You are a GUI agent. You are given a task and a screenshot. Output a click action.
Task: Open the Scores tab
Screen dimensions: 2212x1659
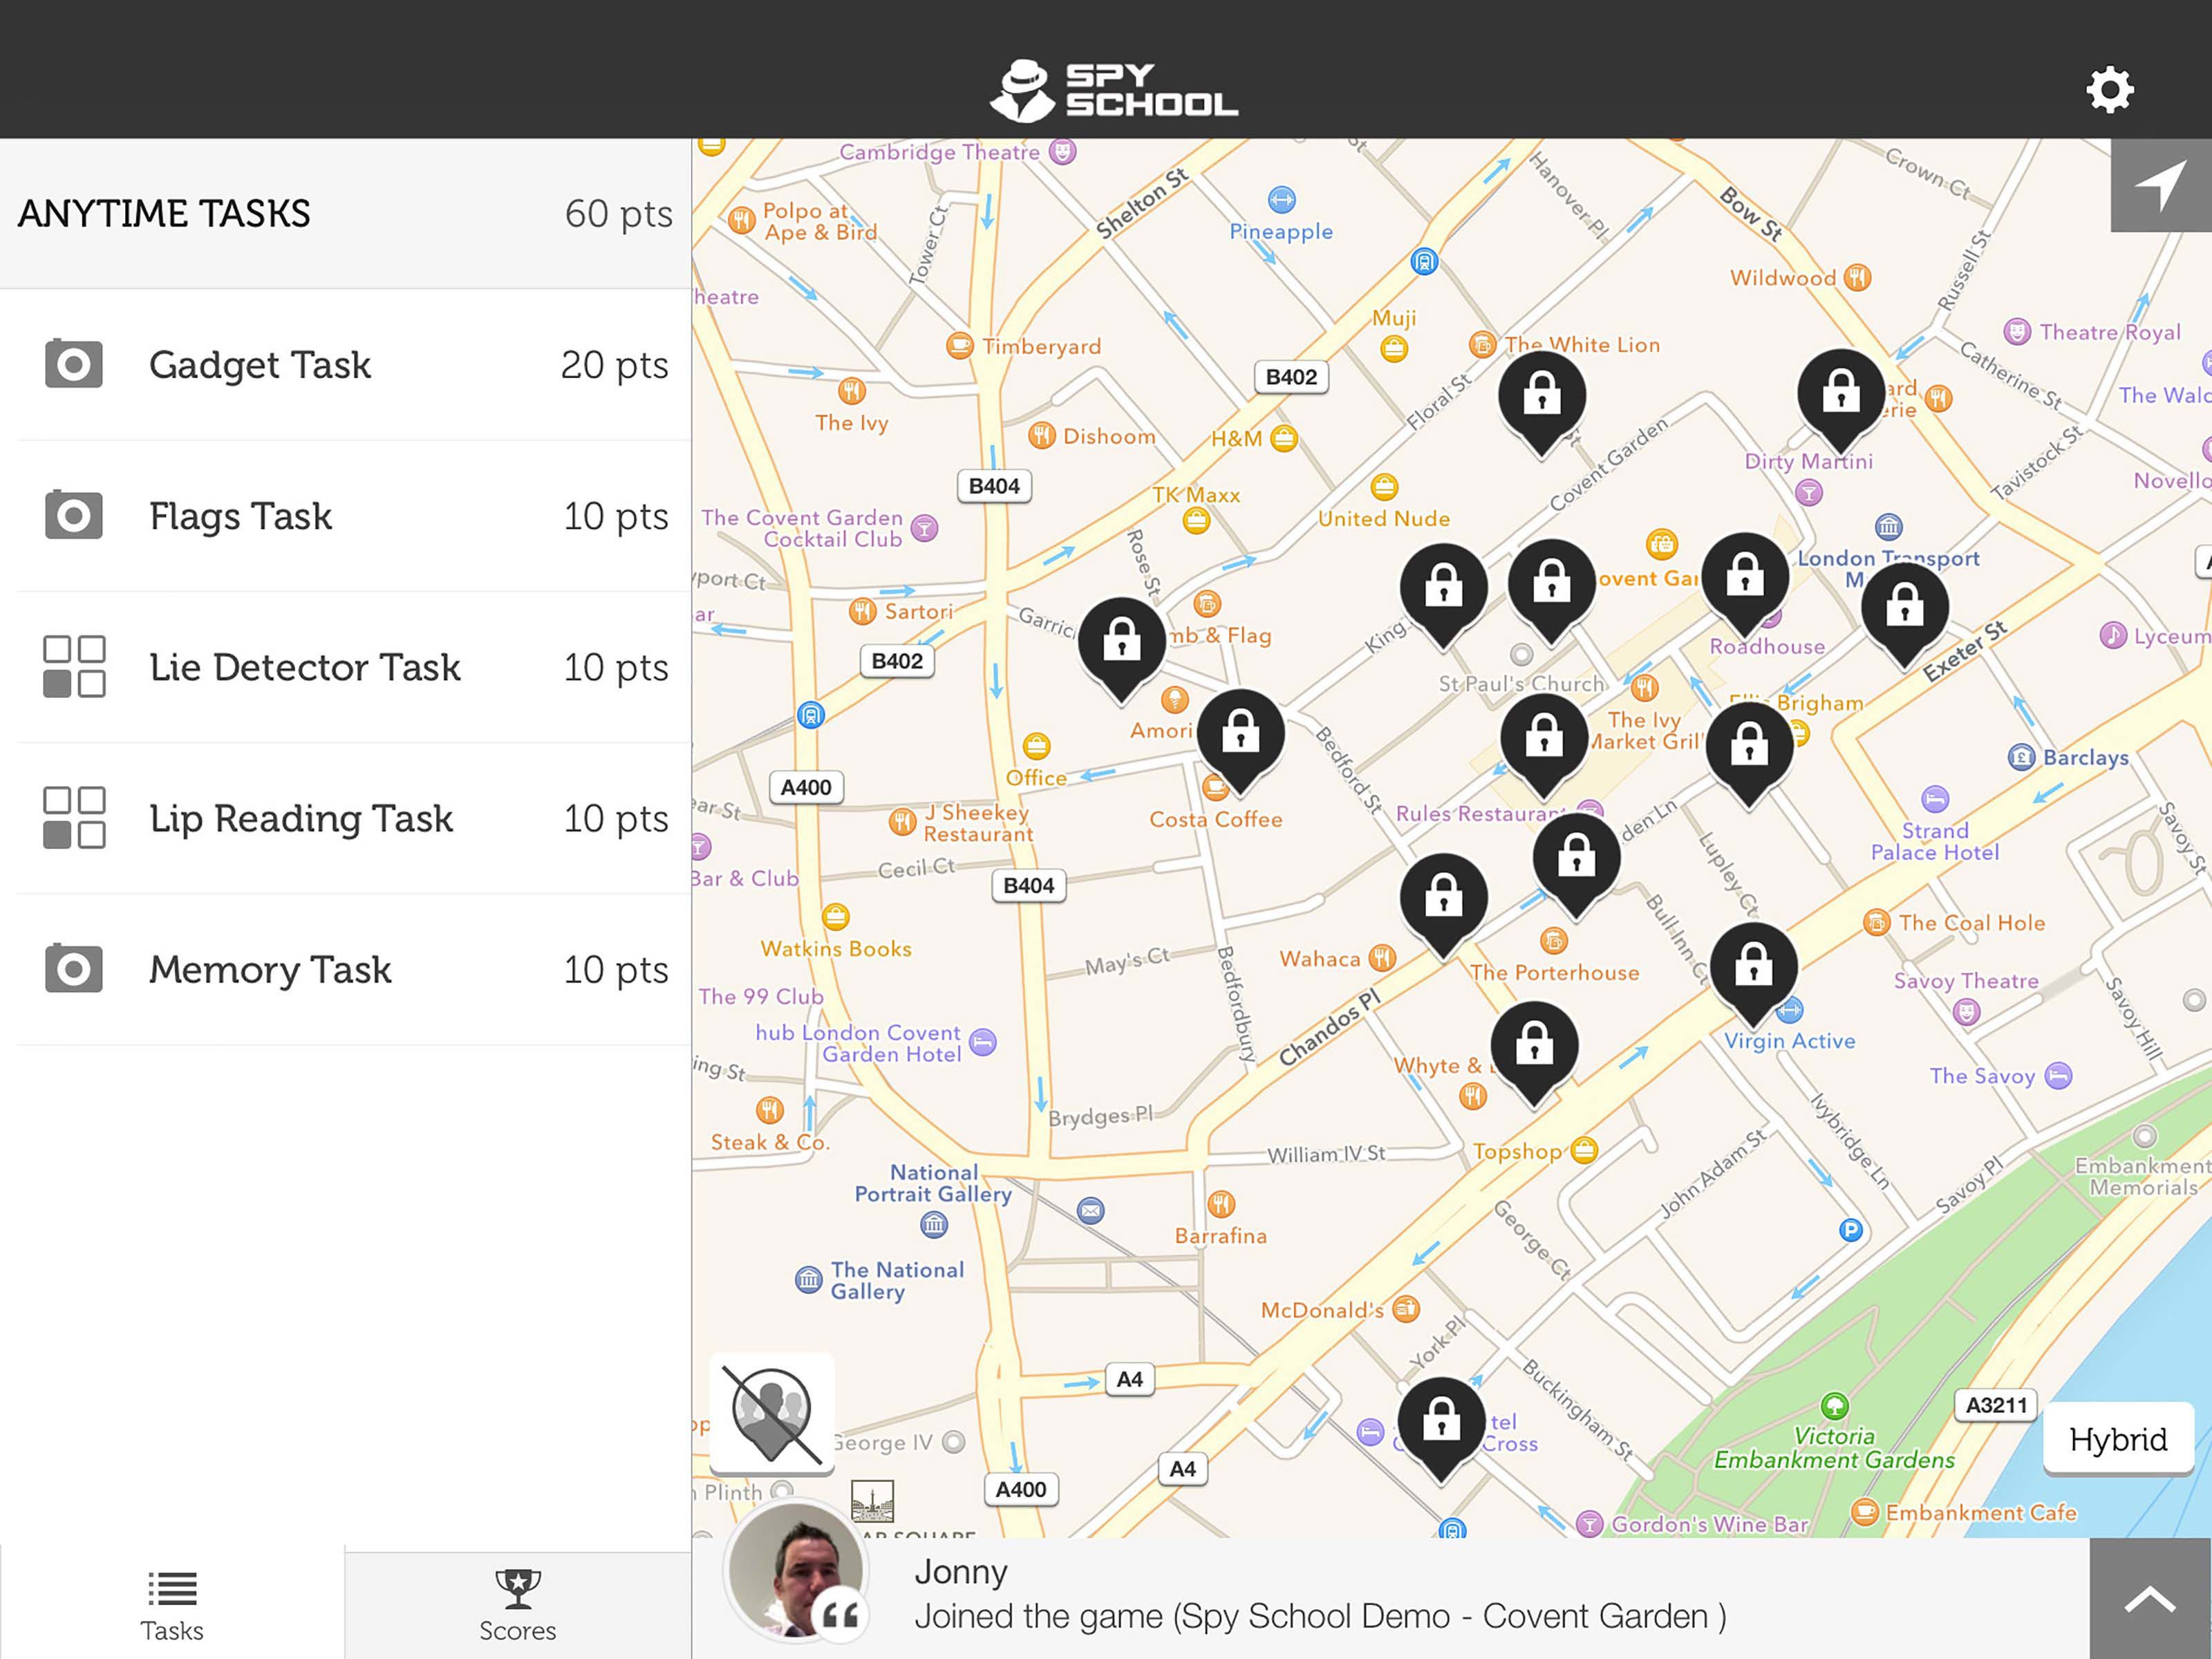click(x=517, y=1604)
